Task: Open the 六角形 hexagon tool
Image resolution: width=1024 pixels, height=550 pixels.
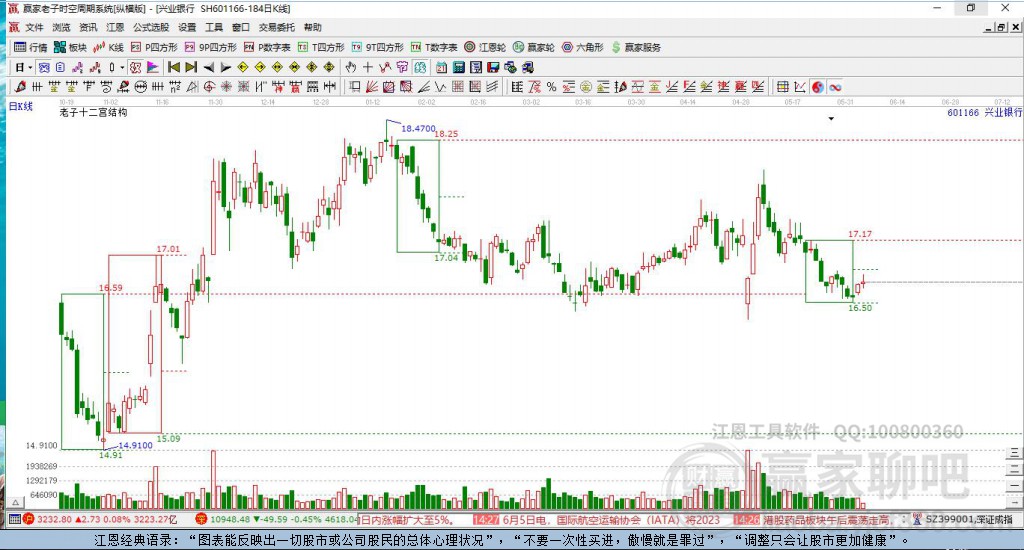Action: click(583, 47)
